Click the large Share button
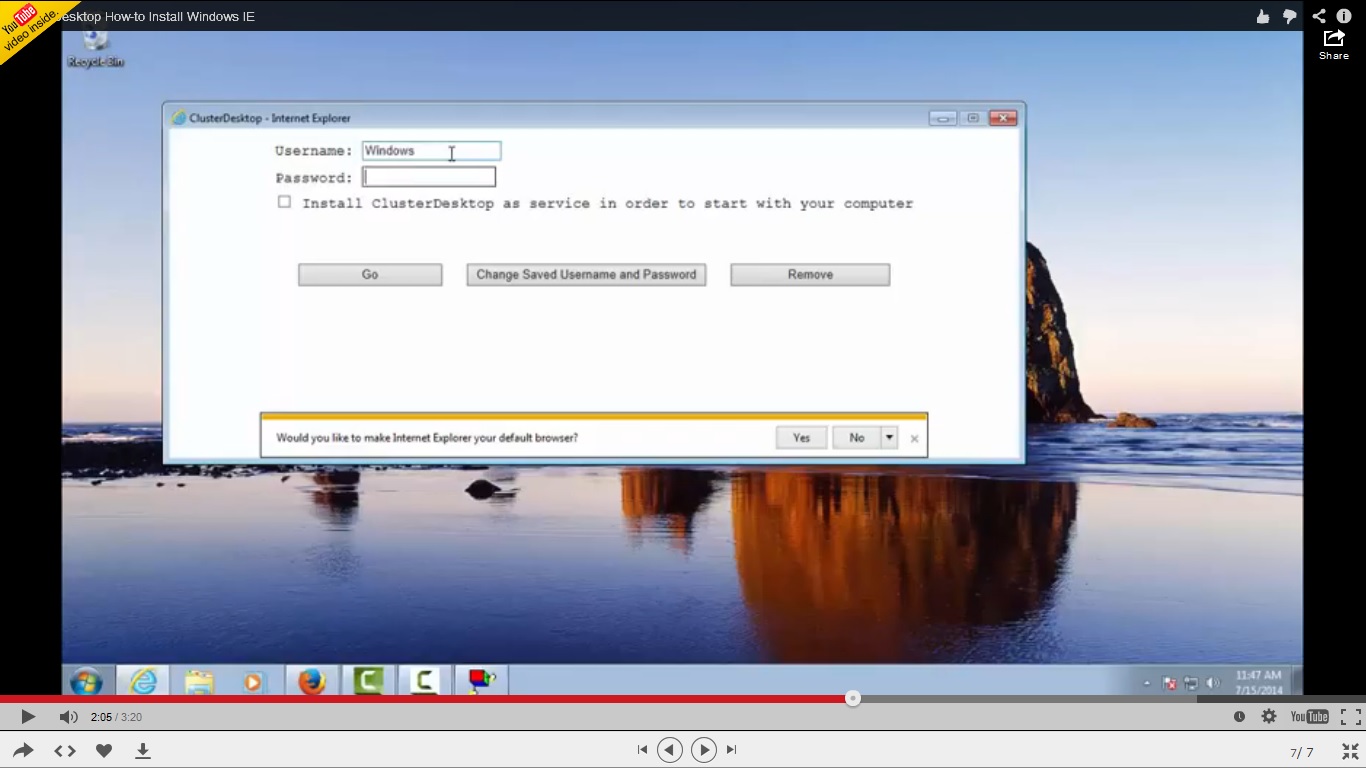Screen dimensions: 1366x768 tap(1334, 45)
